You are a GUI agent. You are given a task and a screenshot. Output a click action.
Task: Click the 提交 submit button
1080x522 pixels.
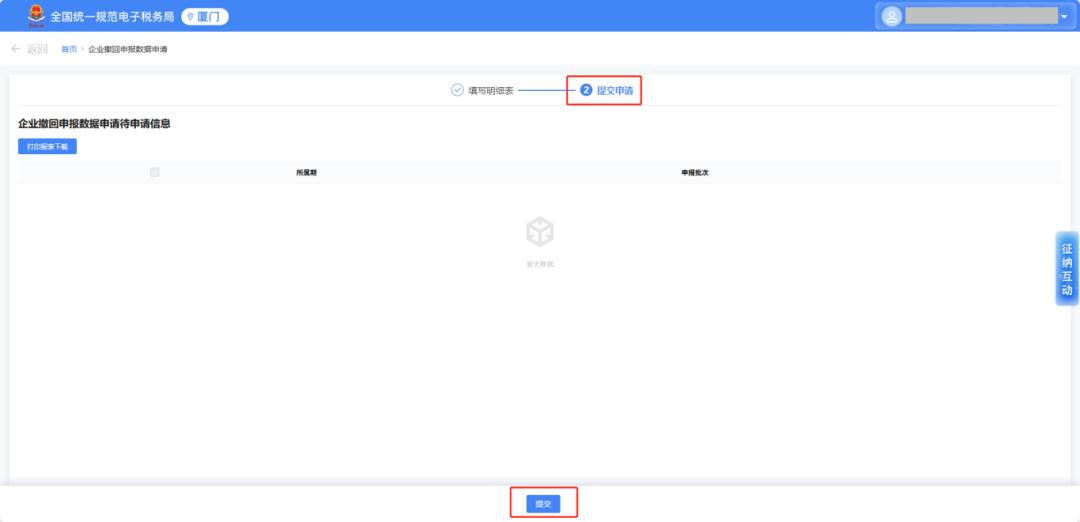tap(543, 504)
